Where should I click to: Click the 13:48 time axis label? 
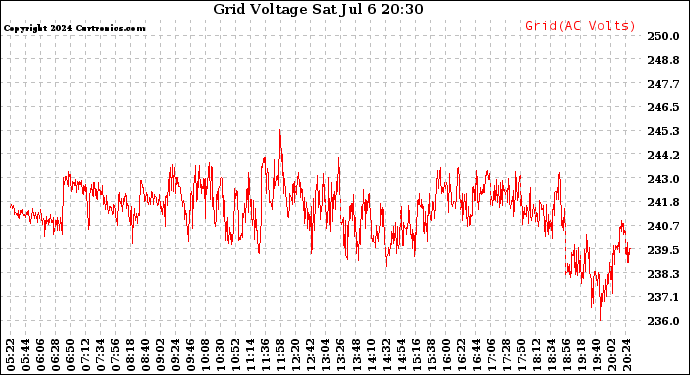point(356,355)
